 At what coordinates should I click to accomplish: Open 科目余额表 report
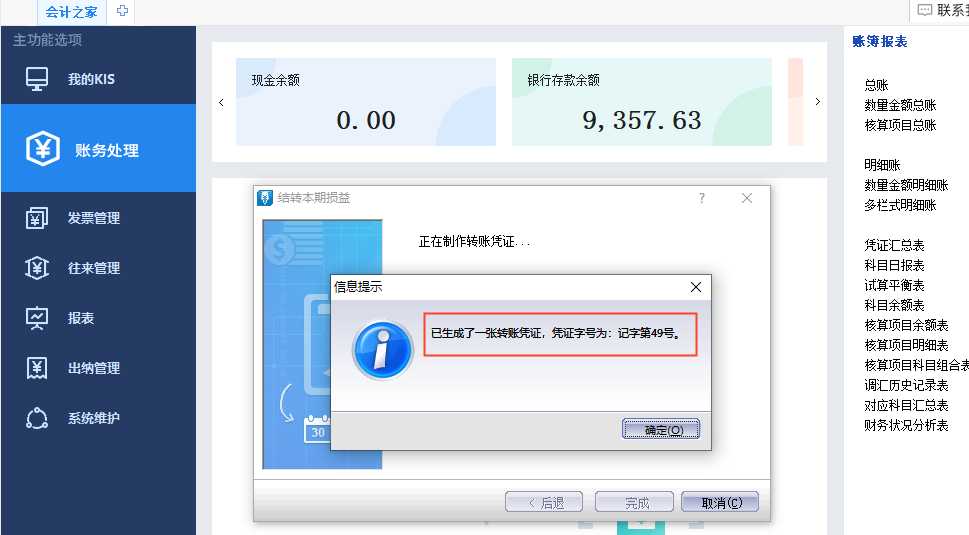[894, 305]
